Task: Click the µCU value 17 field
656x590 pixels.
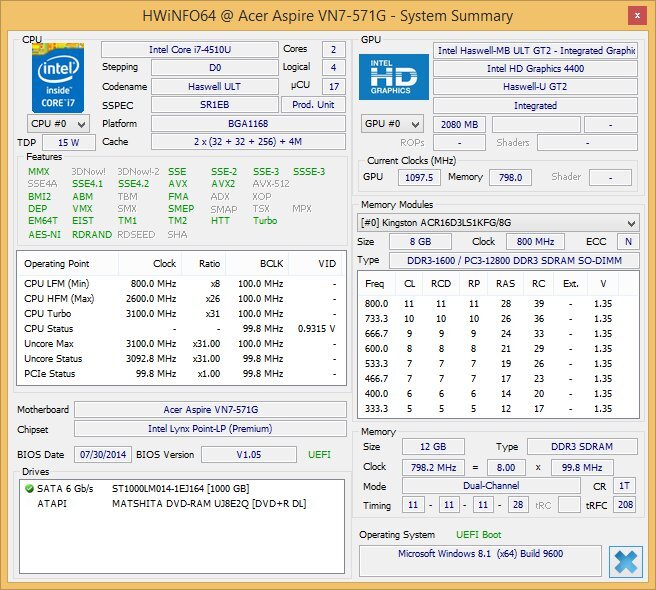Action: tap(333, 86)
